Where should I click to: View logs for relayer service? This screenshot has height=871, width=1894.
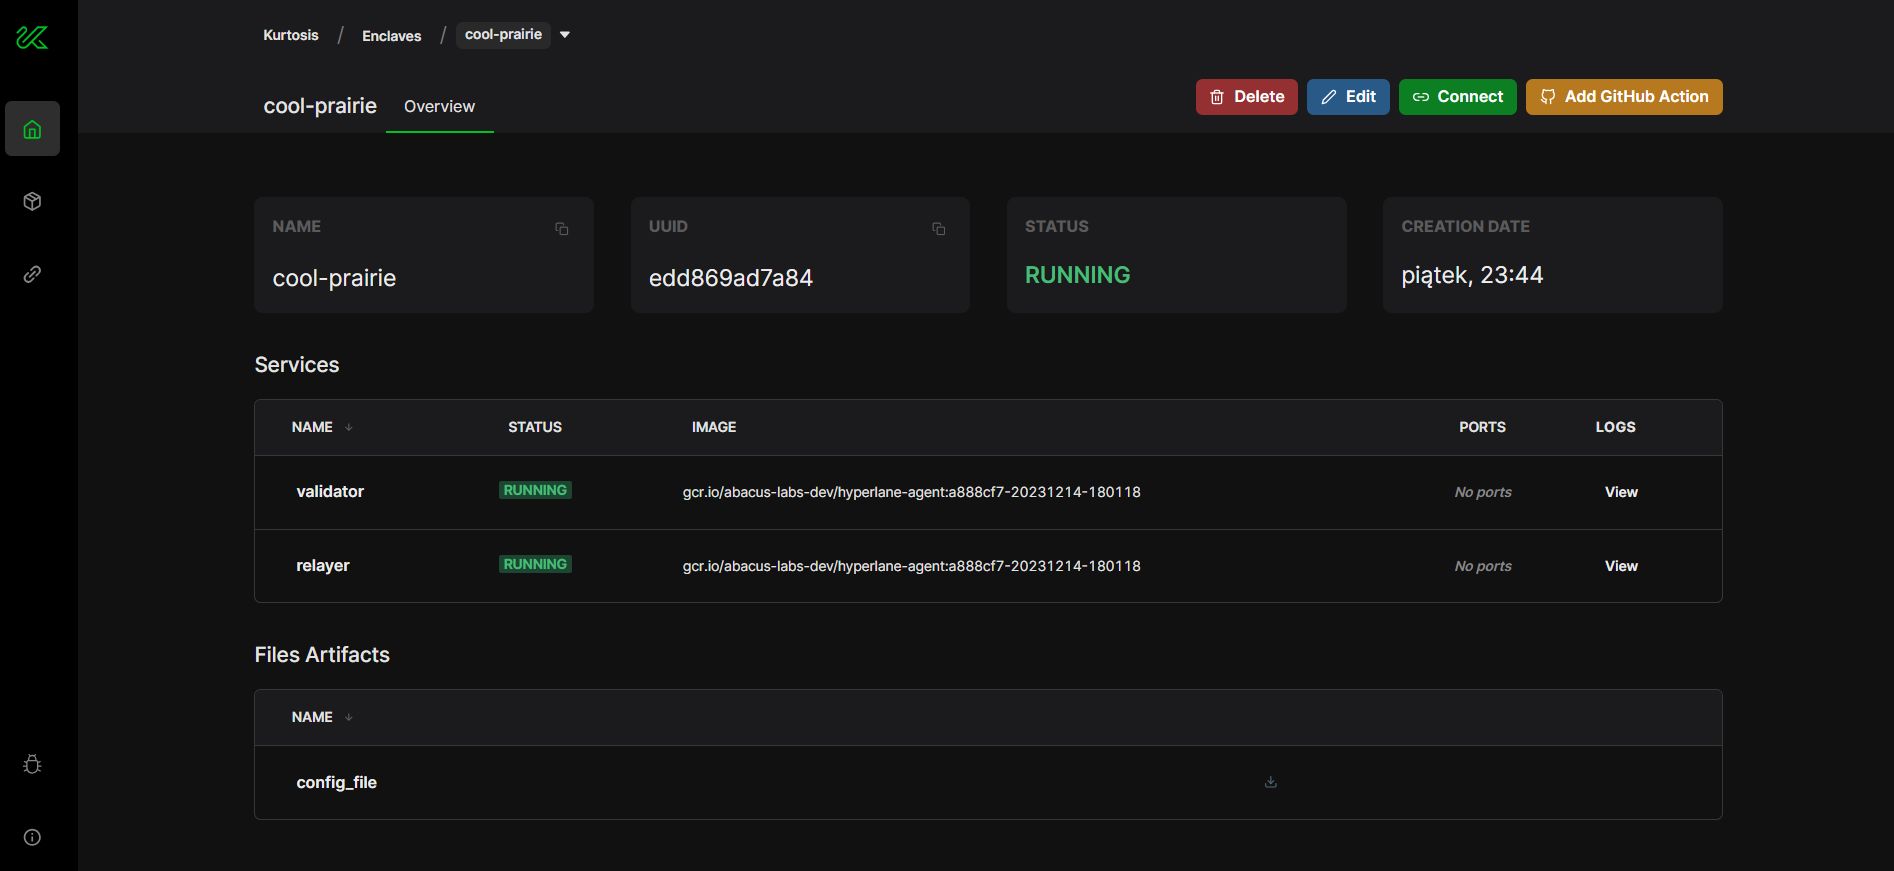[1621, 566]
